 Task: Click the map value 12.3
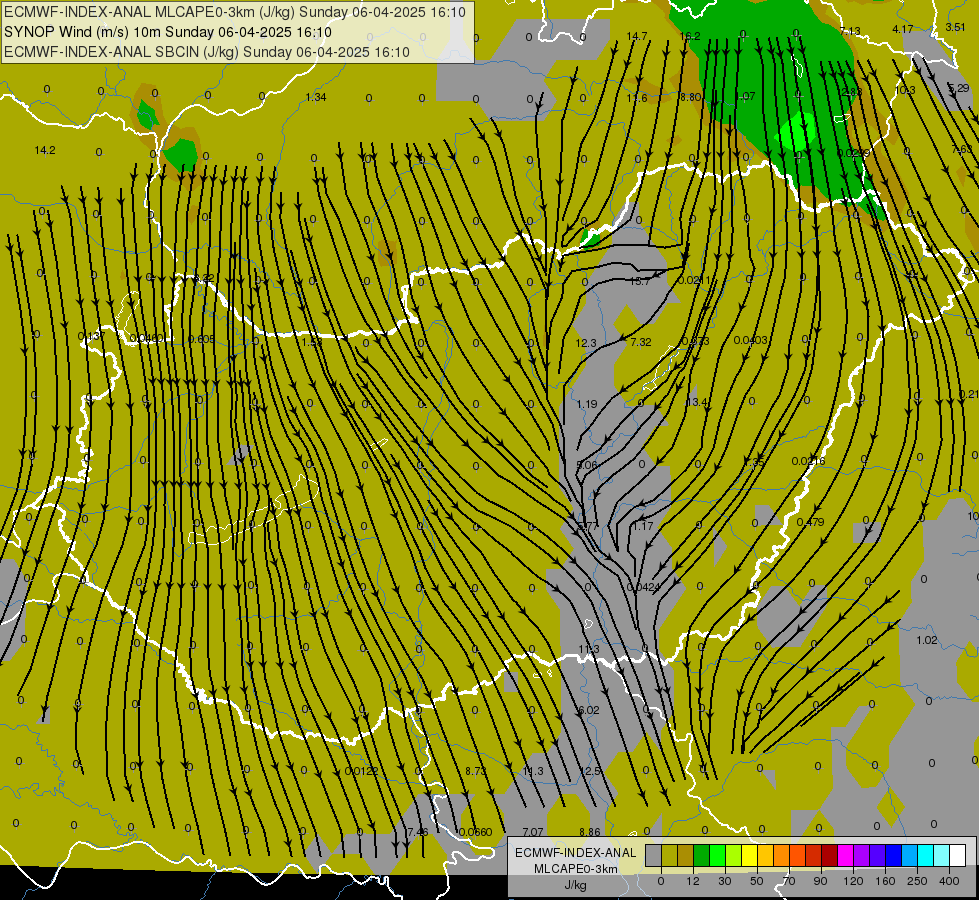[x=586, y=343]
